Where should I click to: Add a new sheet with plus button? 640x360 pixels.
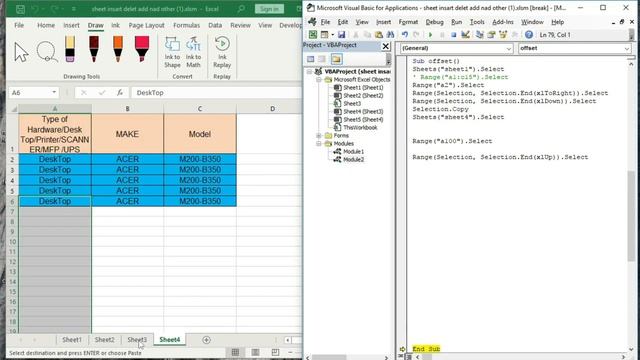206,340
